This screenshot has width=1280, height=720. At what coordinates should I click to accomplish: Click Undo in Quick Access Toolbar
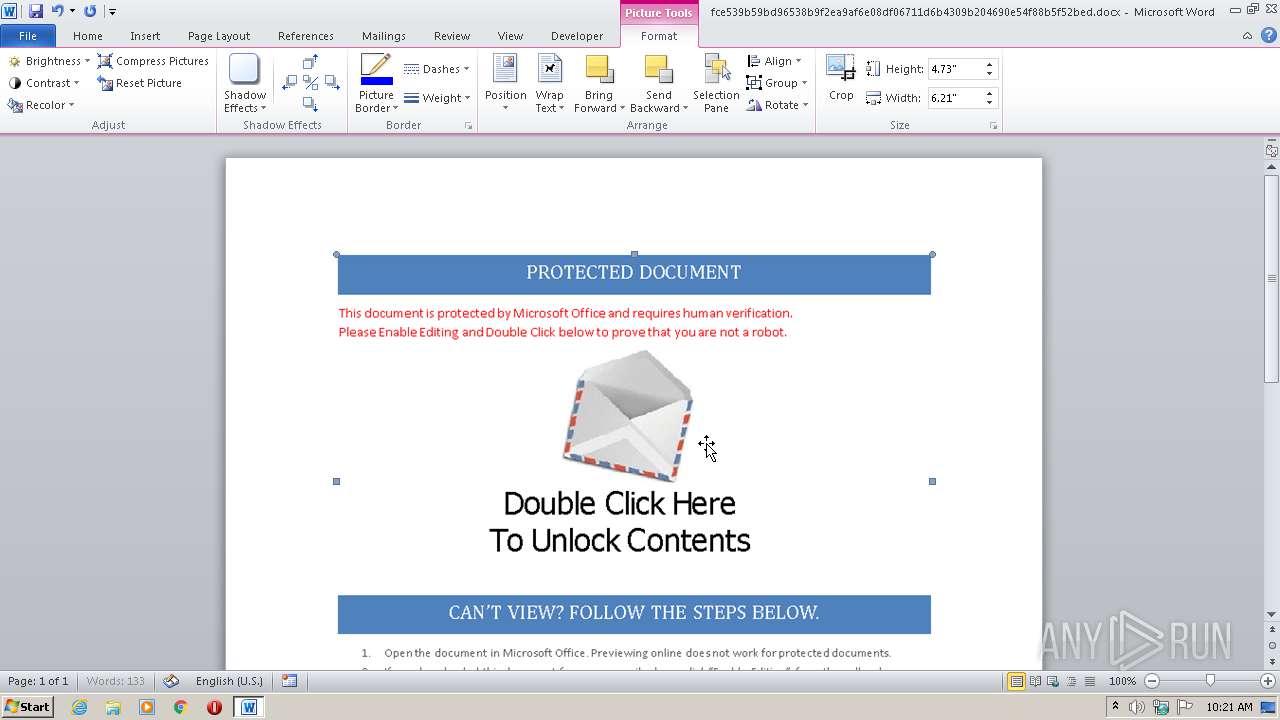coord(57,11)
